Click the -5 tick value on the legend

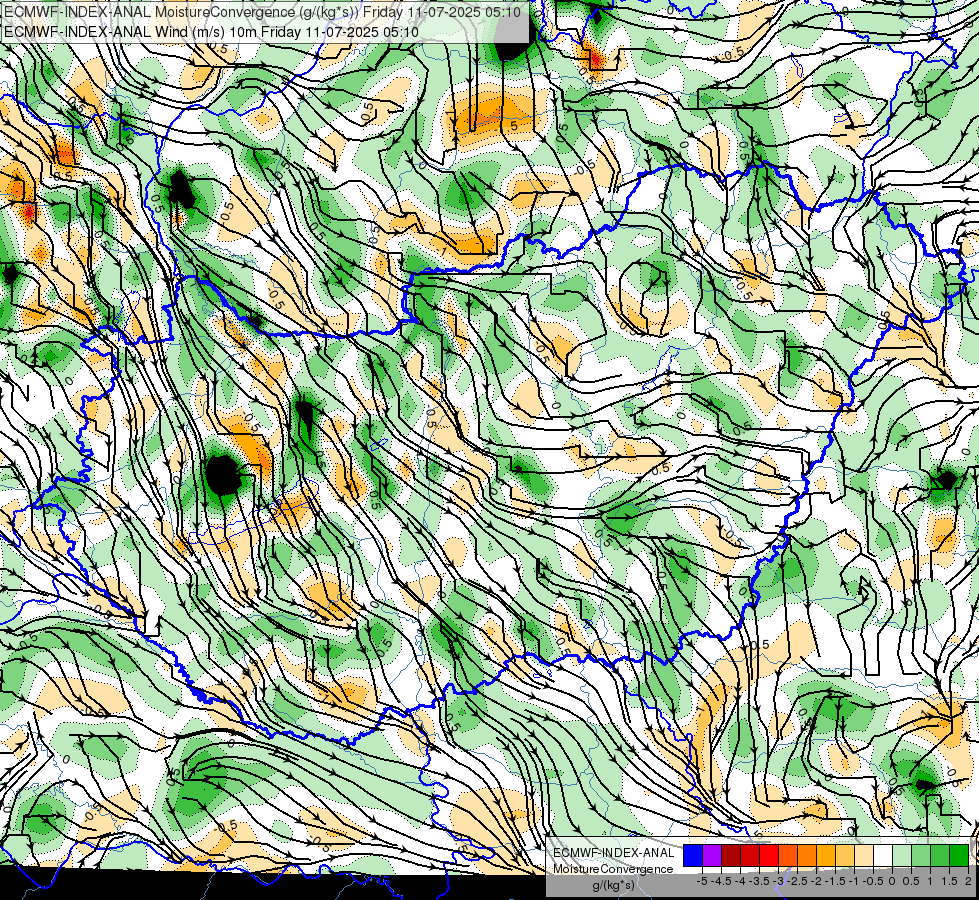tap(702, 881)
